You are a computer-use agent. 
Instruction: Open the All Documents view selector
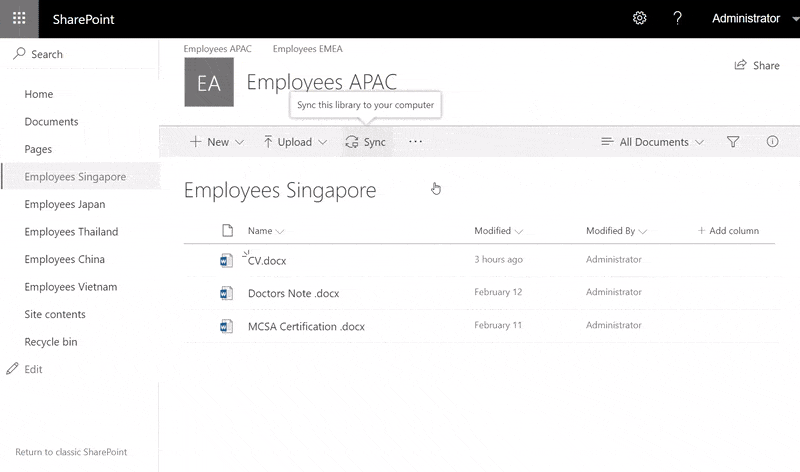pyautogui.click(x=652, y=142)
